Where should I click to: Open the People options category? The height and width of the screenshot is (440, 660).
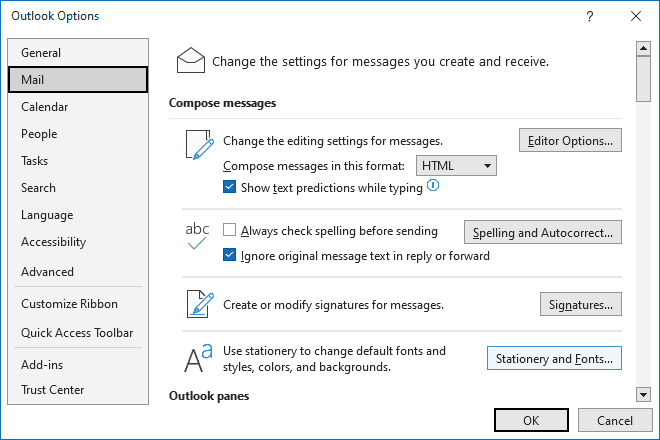(78, 134)
